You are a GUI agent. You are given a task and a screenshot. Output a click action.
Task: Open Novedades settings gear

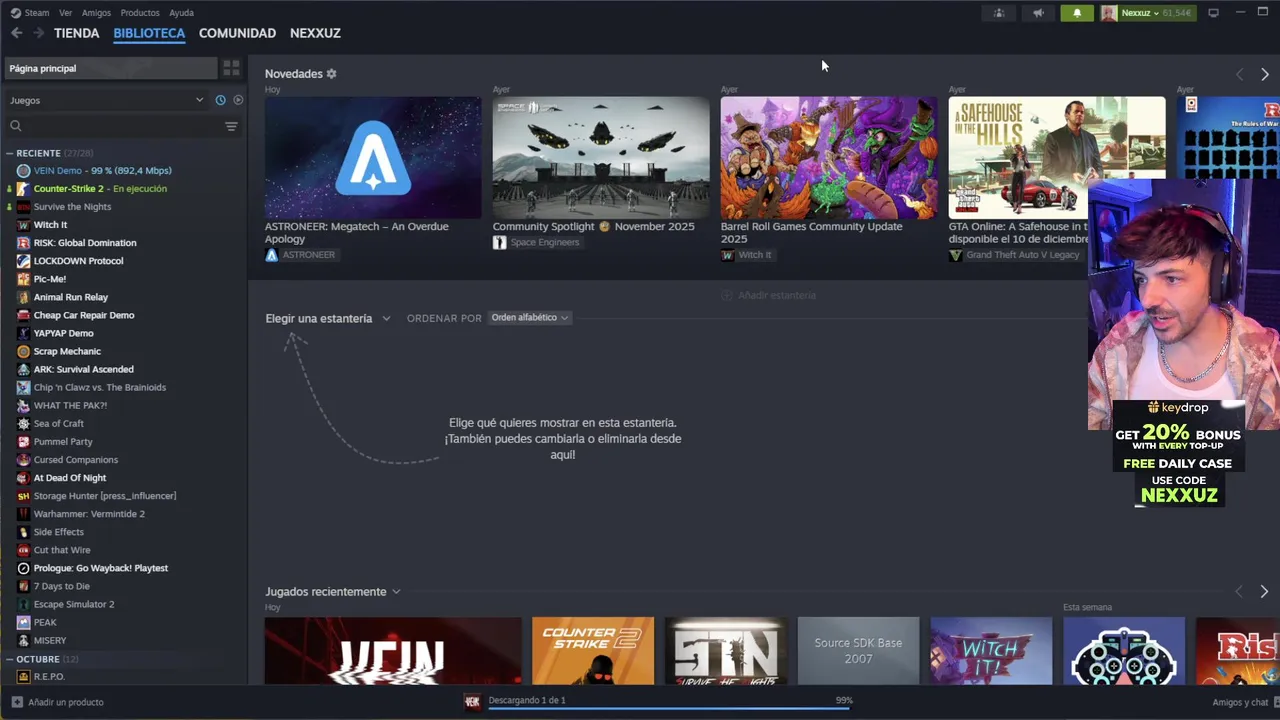click(x=331, y=74)
